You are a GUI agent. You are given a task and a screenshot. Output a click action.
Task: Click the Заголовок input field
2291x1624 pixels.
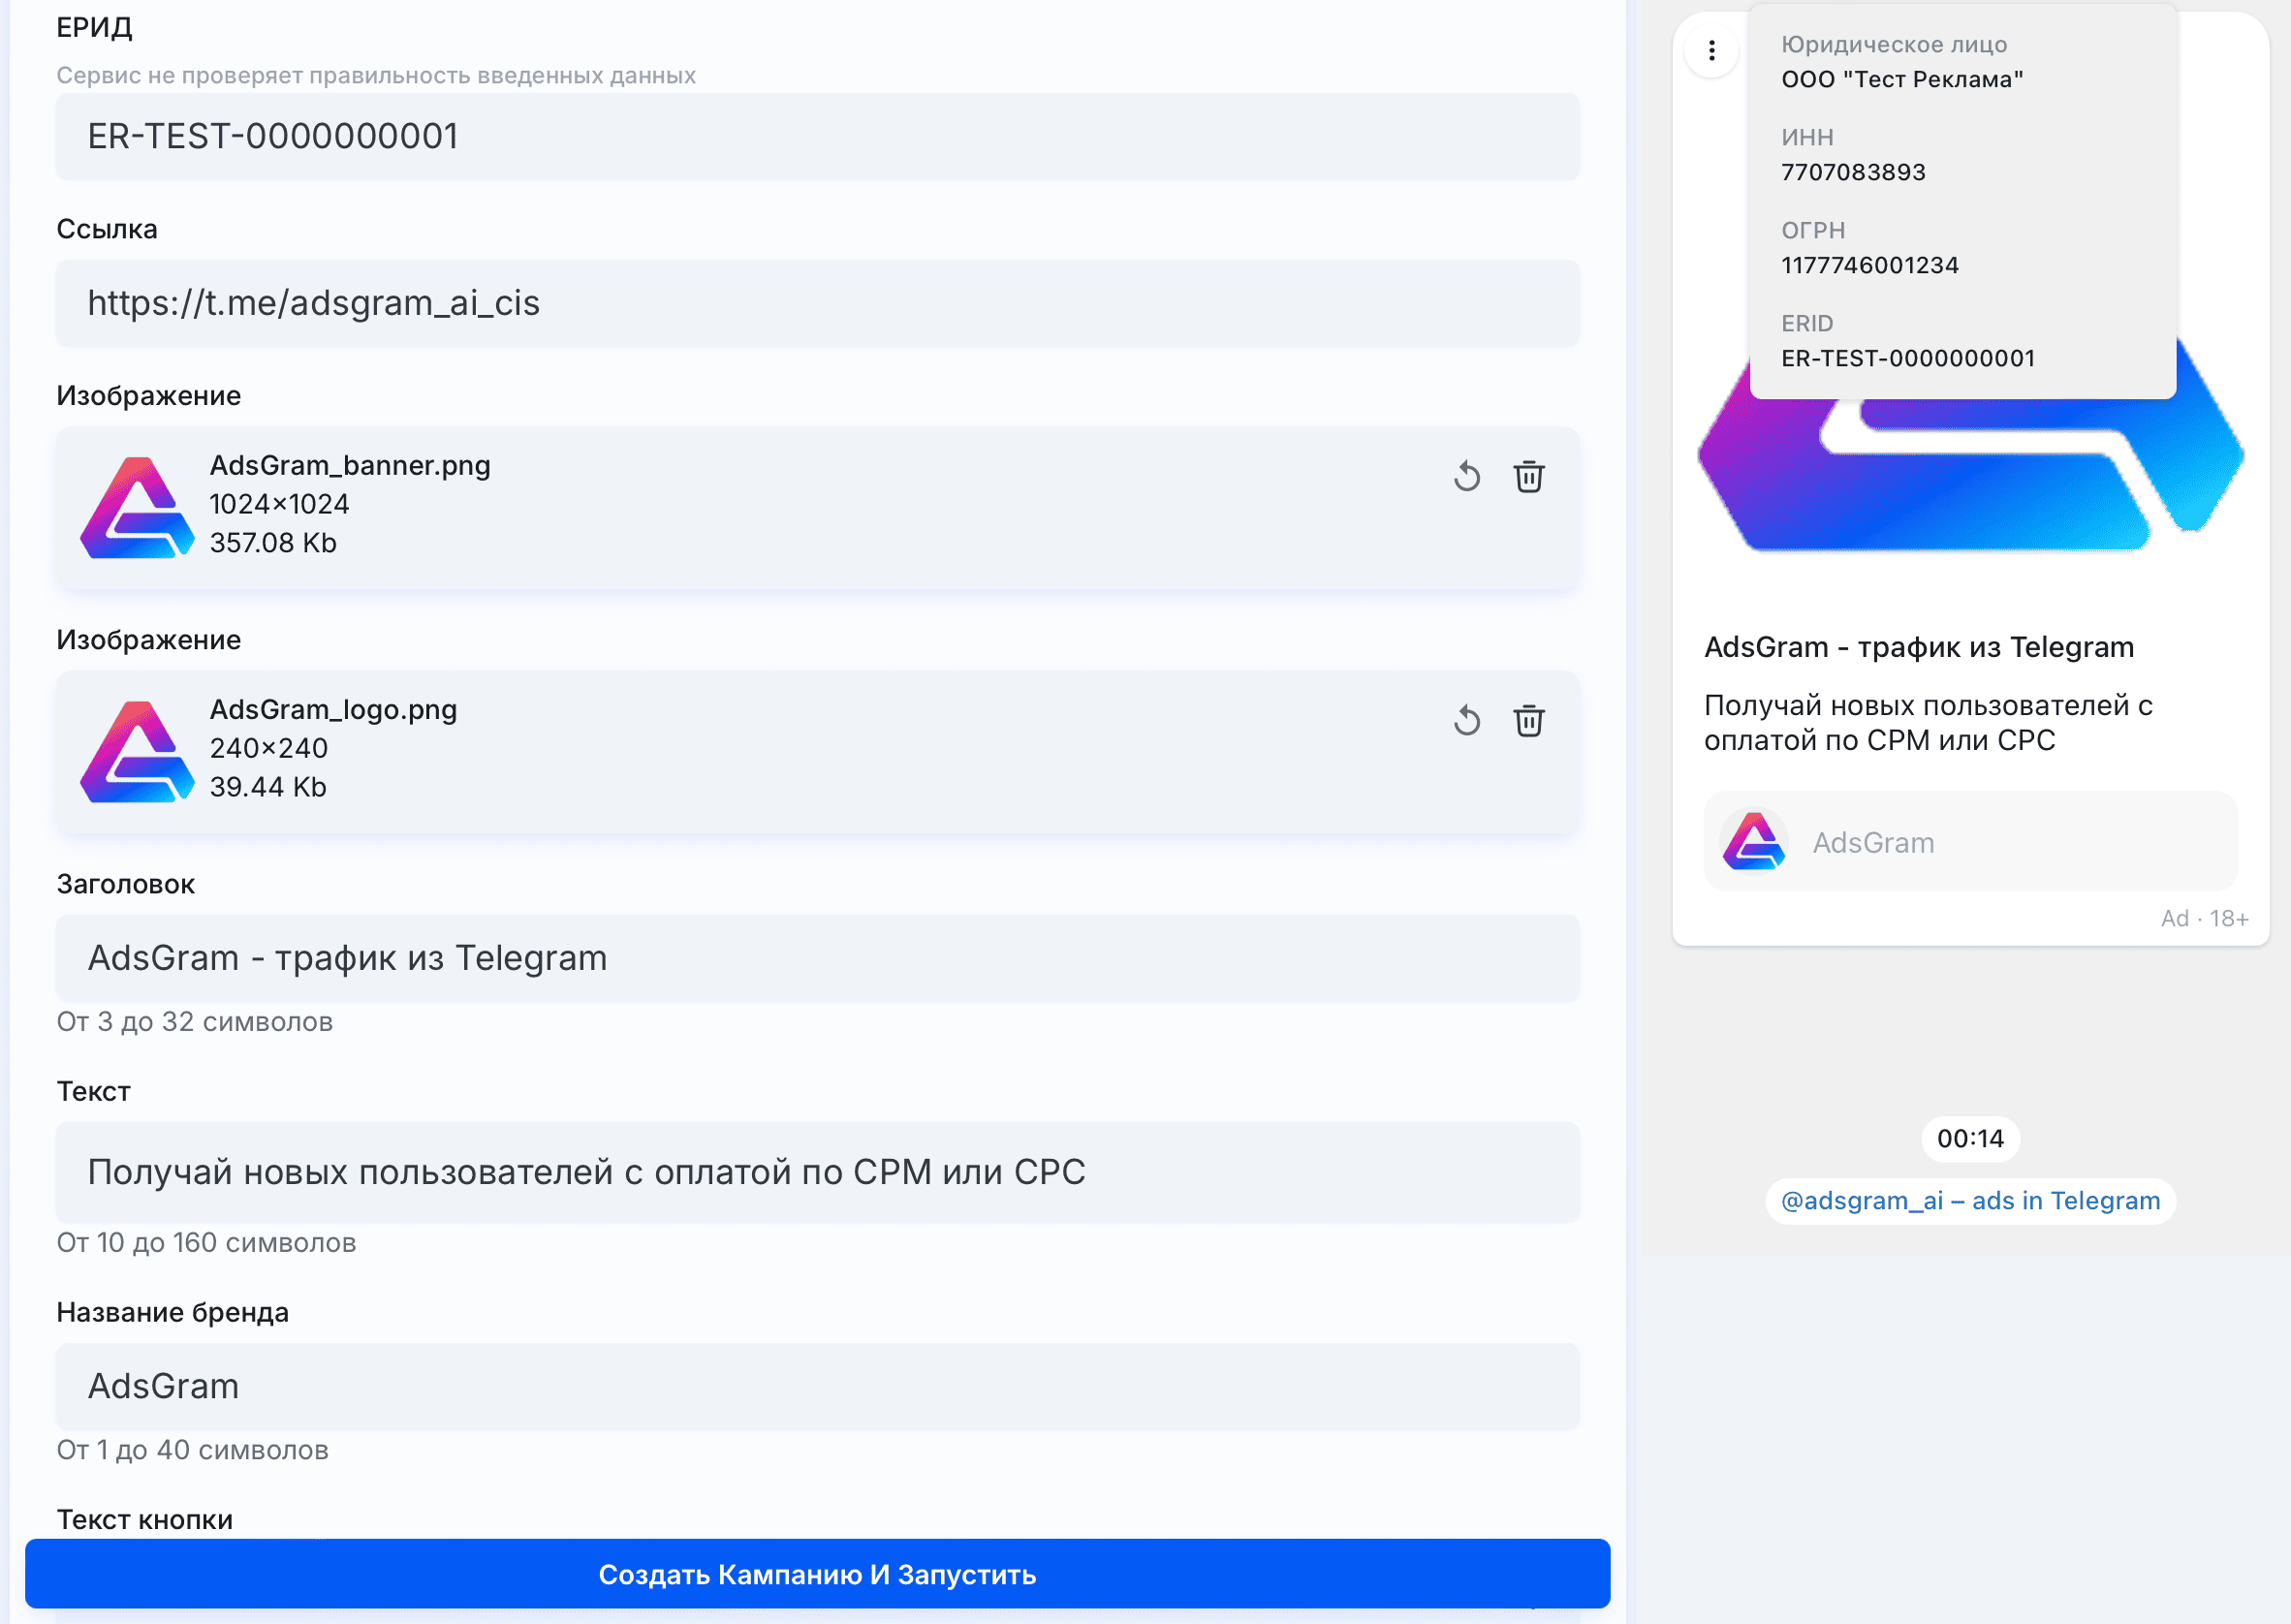pyautogui.click(x=817, y=958)
